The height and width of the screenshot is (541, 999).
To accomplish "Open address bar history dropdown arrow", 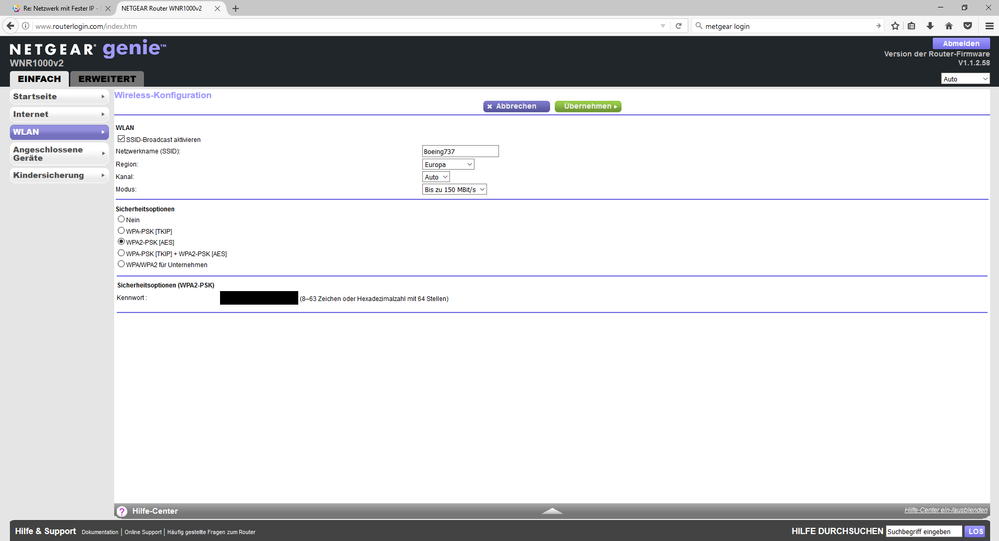I will pos(663,26).
